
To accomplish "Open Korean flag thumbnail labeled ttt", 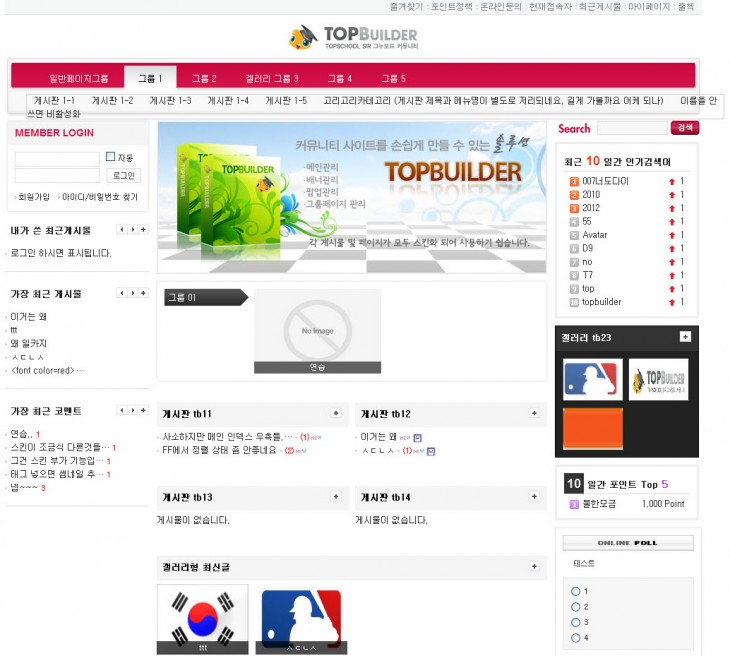I will coord(203,619).
